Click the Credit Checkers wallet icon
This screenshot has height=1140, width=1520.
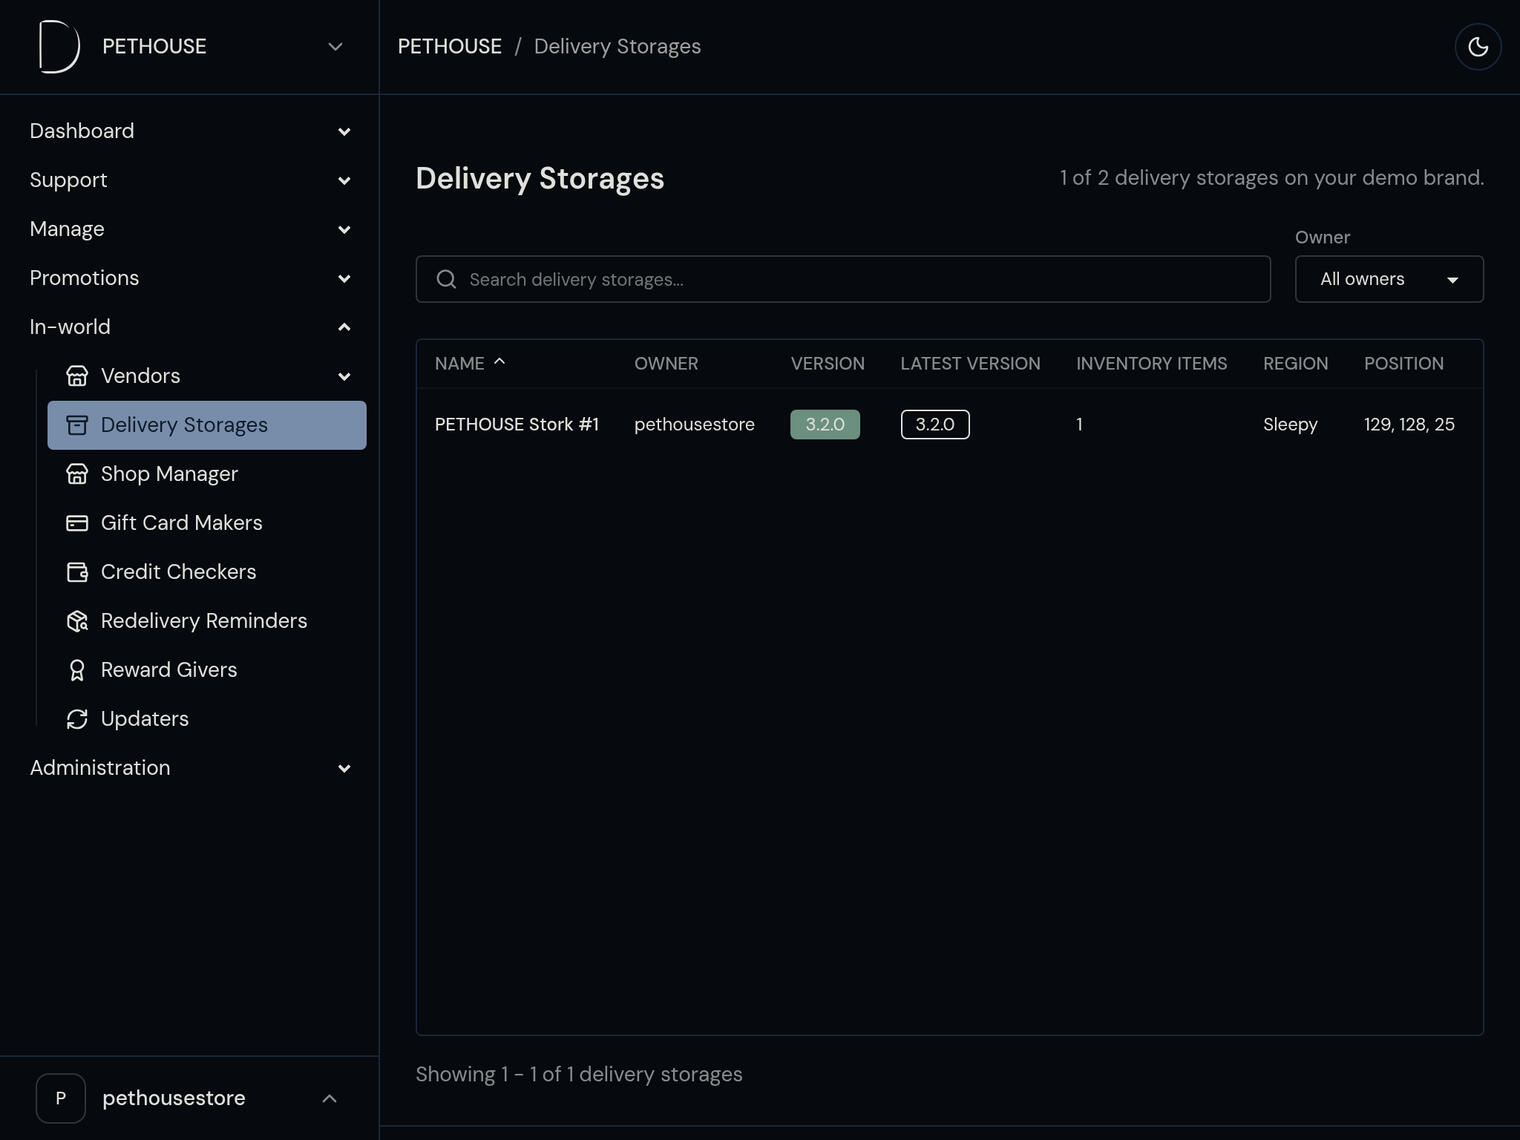click(77, 572)
